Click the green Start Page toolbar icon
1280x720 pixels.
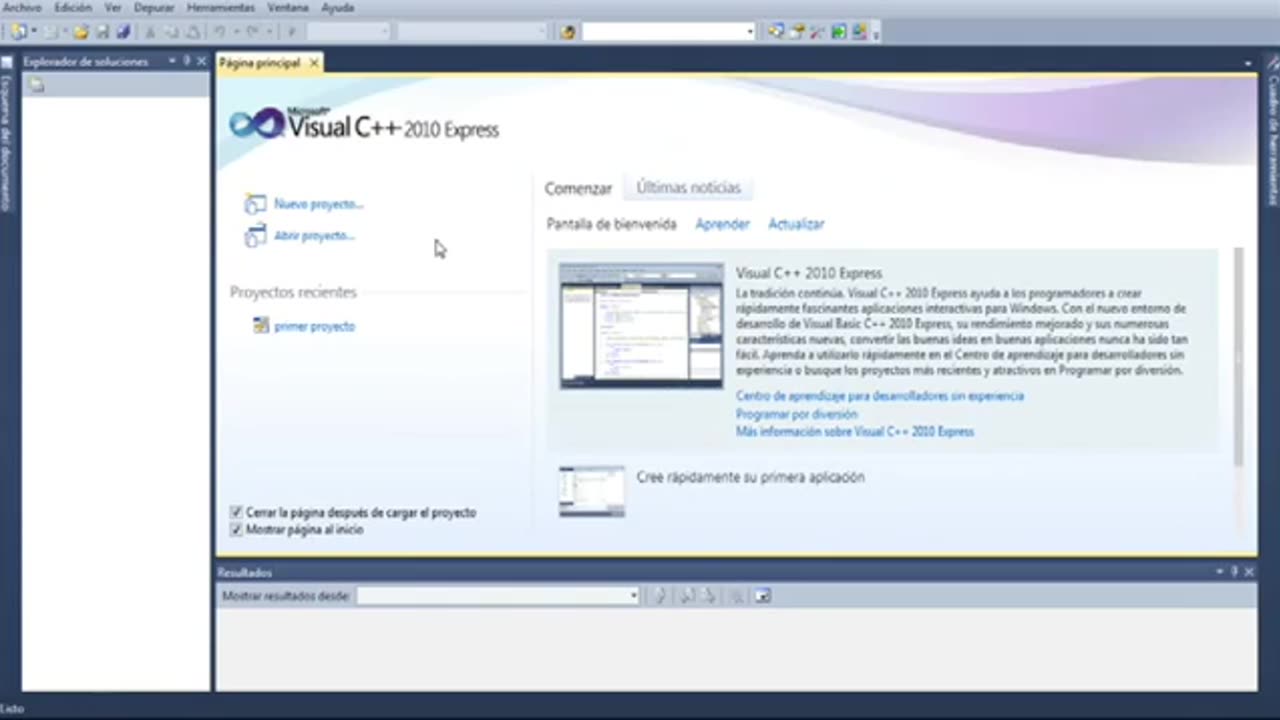pyautogui.click(x=838, y=31)
